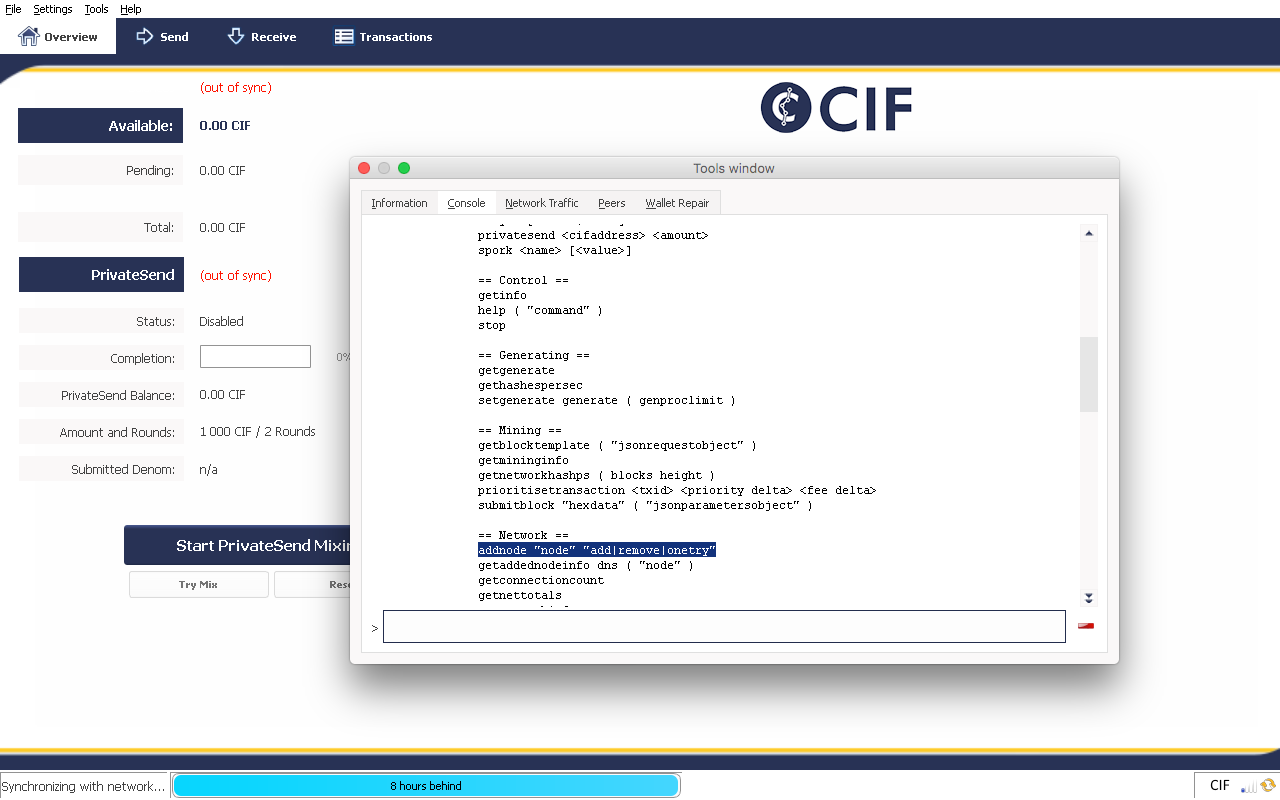1280x800 pixels.
Task: Click the Transactions list icon
Action: pos(344,37)
